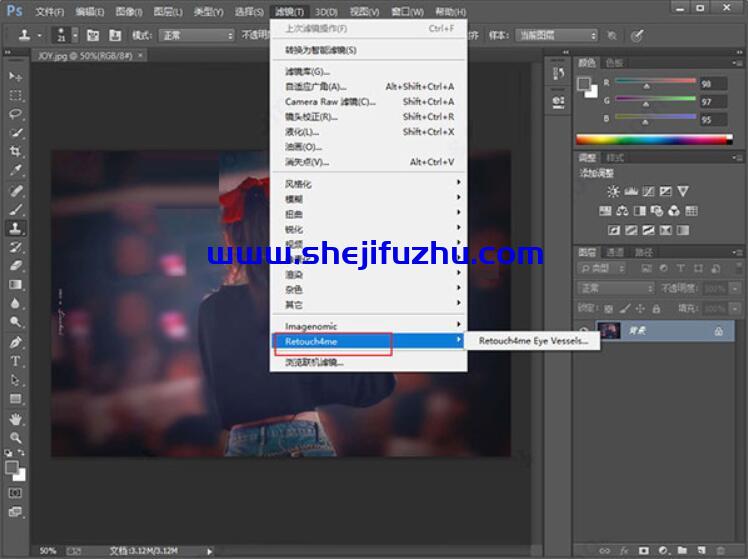Select the Dodge tool
This screenshot has width=748, height=559.
[15, 322]
